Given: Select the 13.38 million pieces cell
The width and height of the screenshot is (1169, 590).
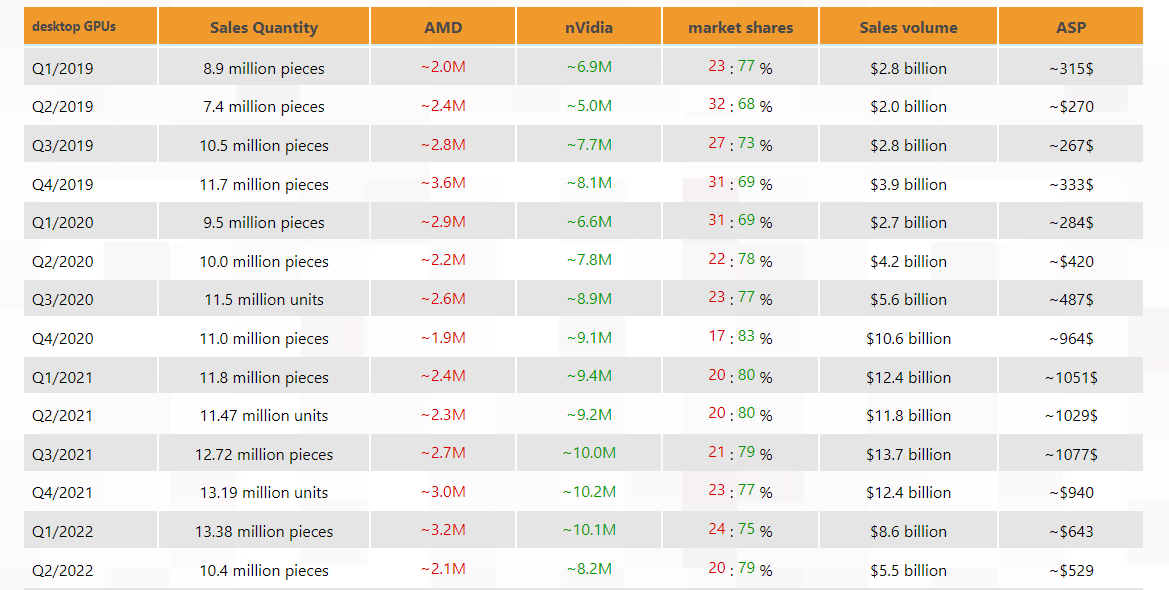Looking at the screenshot, I should [264, 532].
